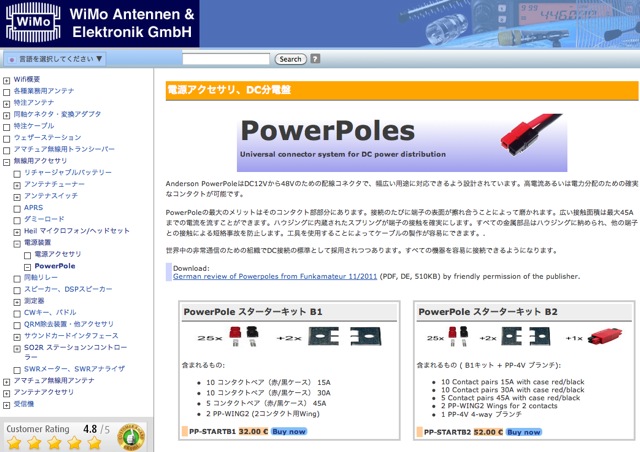Open リチャージャブルバッテリー subcategory
This screenshot has height=452, width=640.
coord(68,172)
